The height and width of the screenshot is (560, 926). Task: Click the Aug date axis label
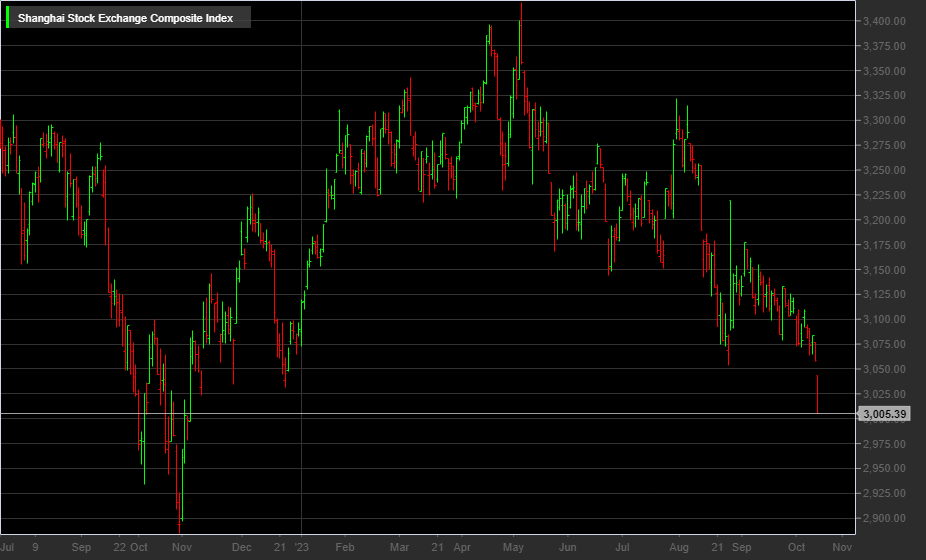point(679,547)
